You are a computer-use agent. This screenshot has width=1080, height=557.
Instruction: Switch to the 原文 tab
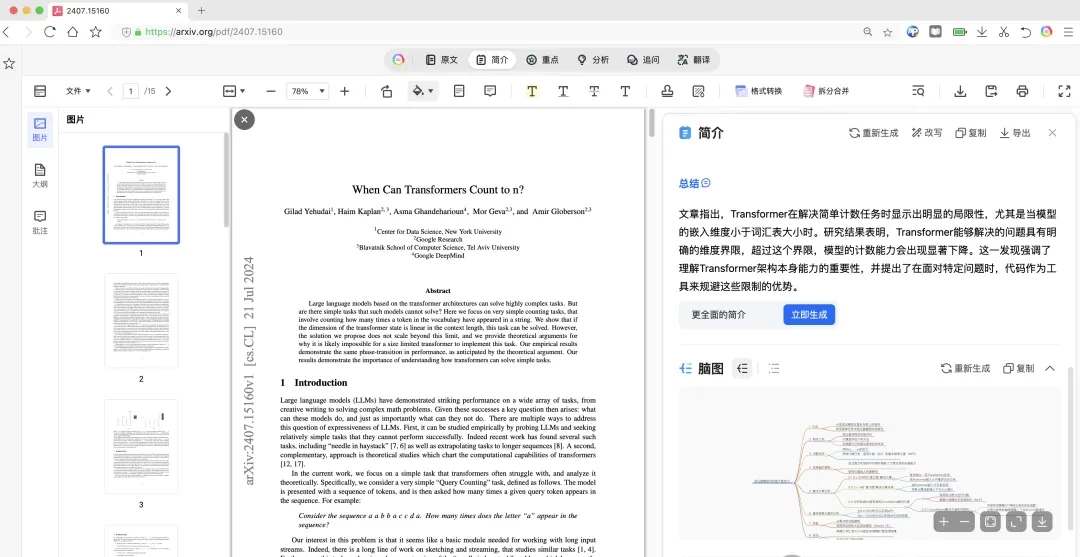(x=442, y=60)
